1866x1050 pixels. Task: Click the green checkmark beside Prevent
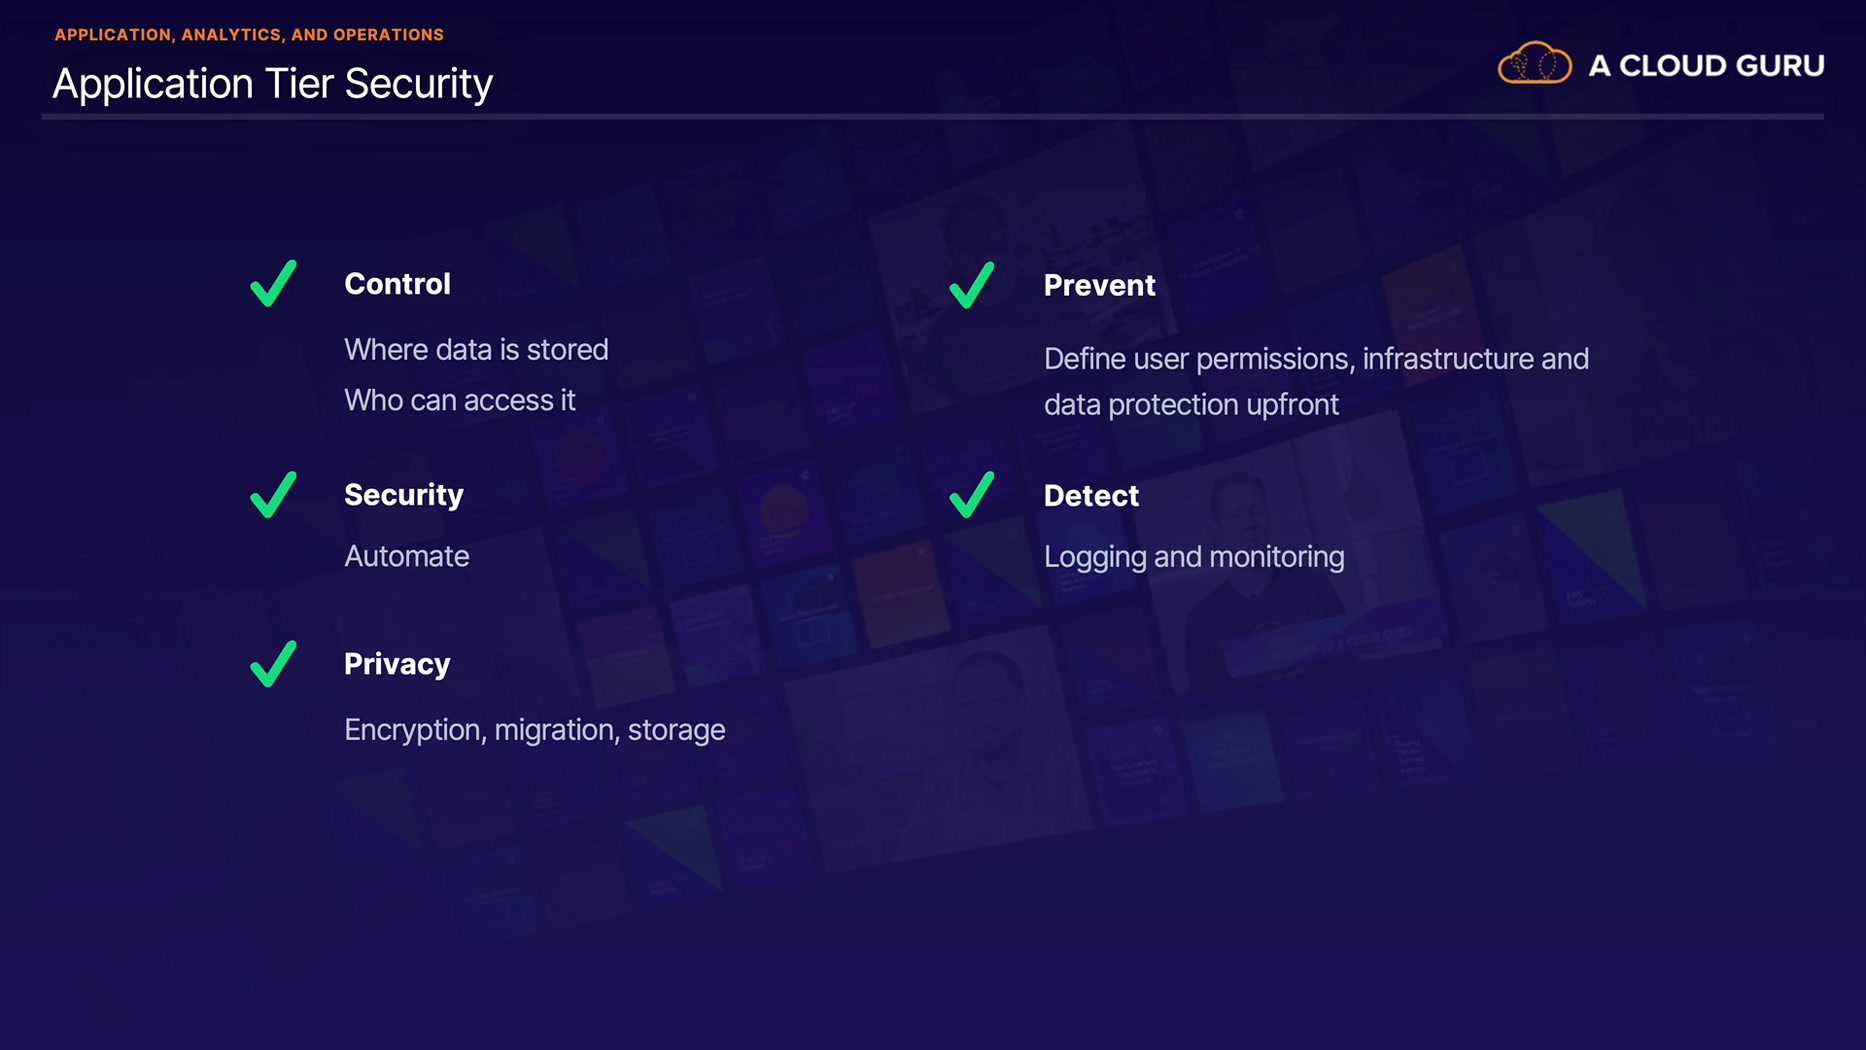click(971, 285)
